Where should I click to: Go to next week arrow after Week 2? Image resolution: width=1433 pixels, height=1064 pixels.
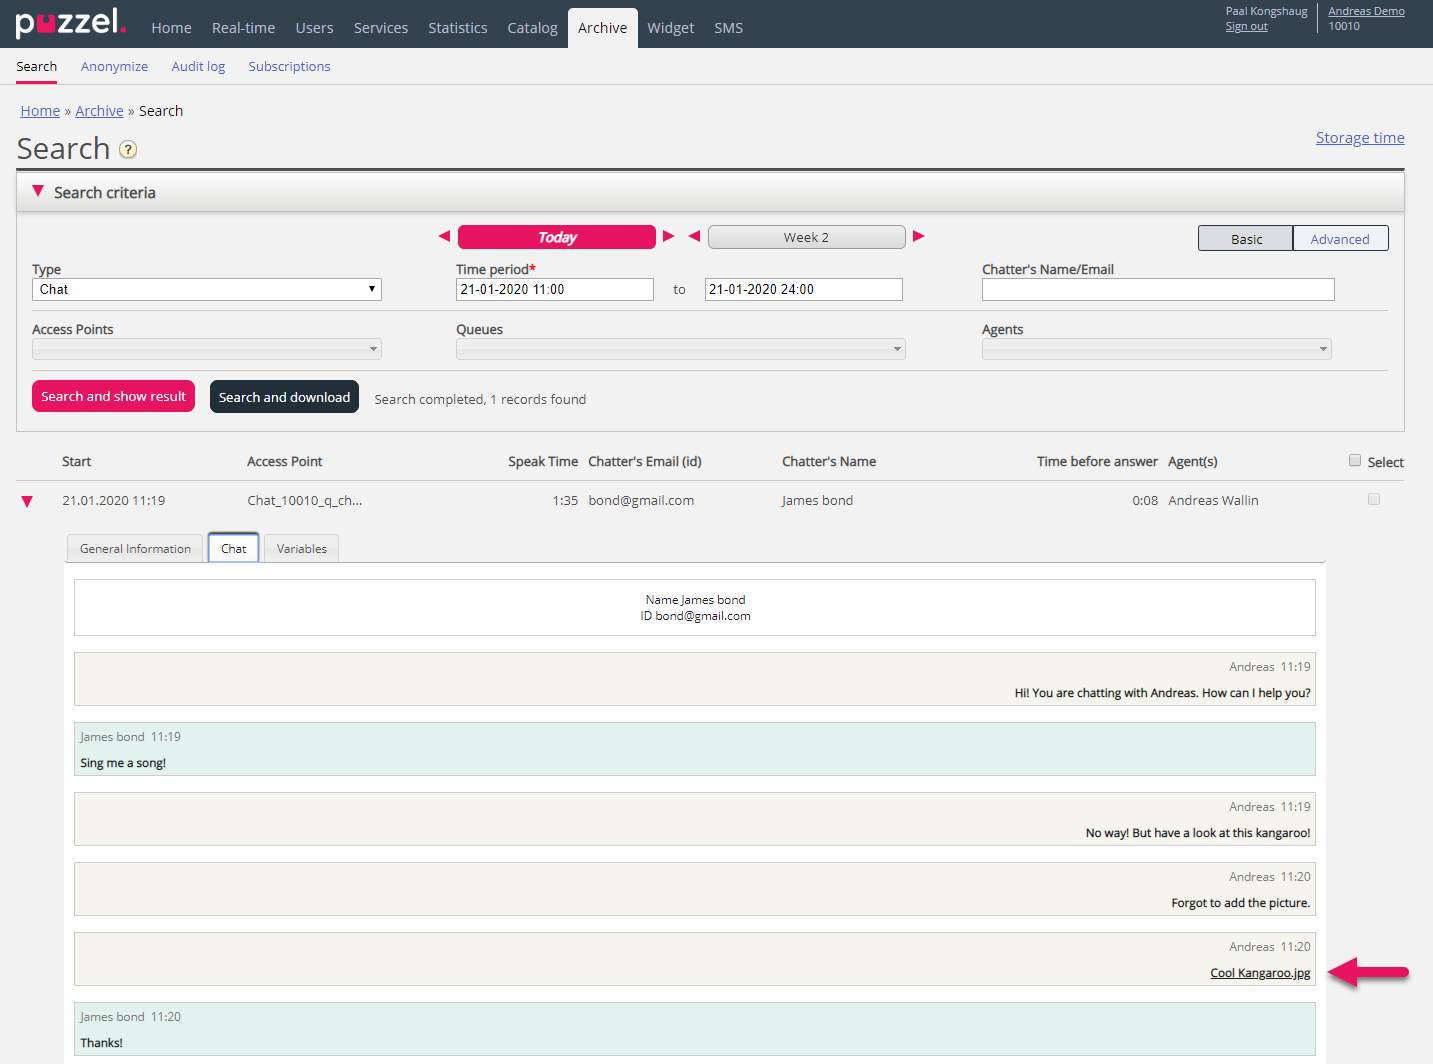tap(919, 237)
